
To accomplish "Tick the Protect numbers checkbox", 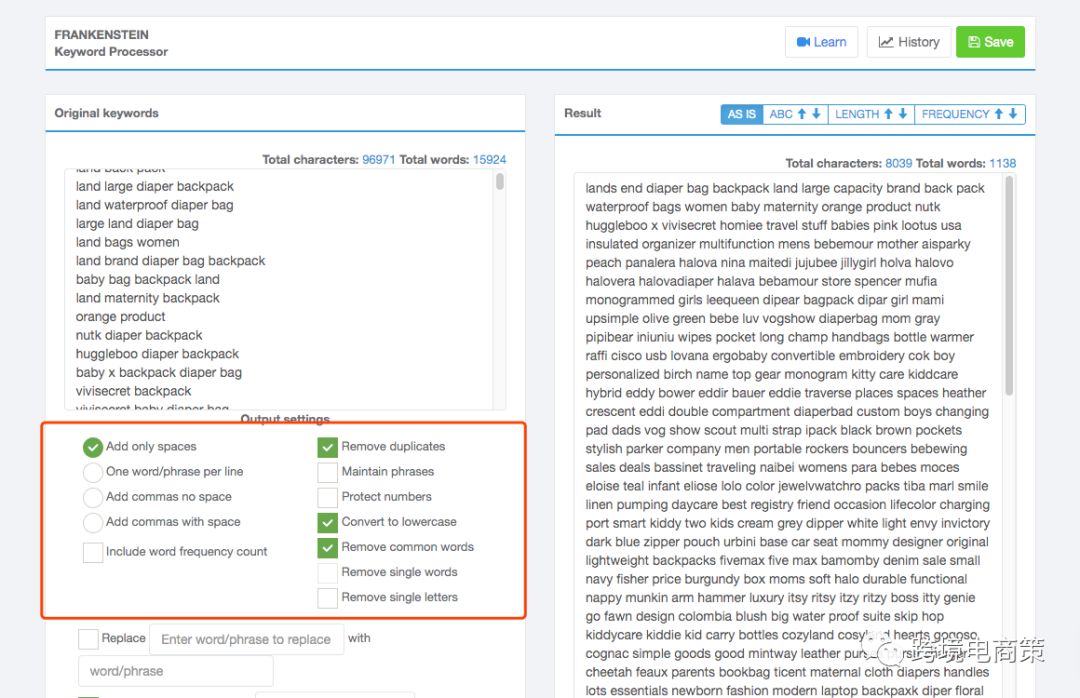I will pos(327,497).
